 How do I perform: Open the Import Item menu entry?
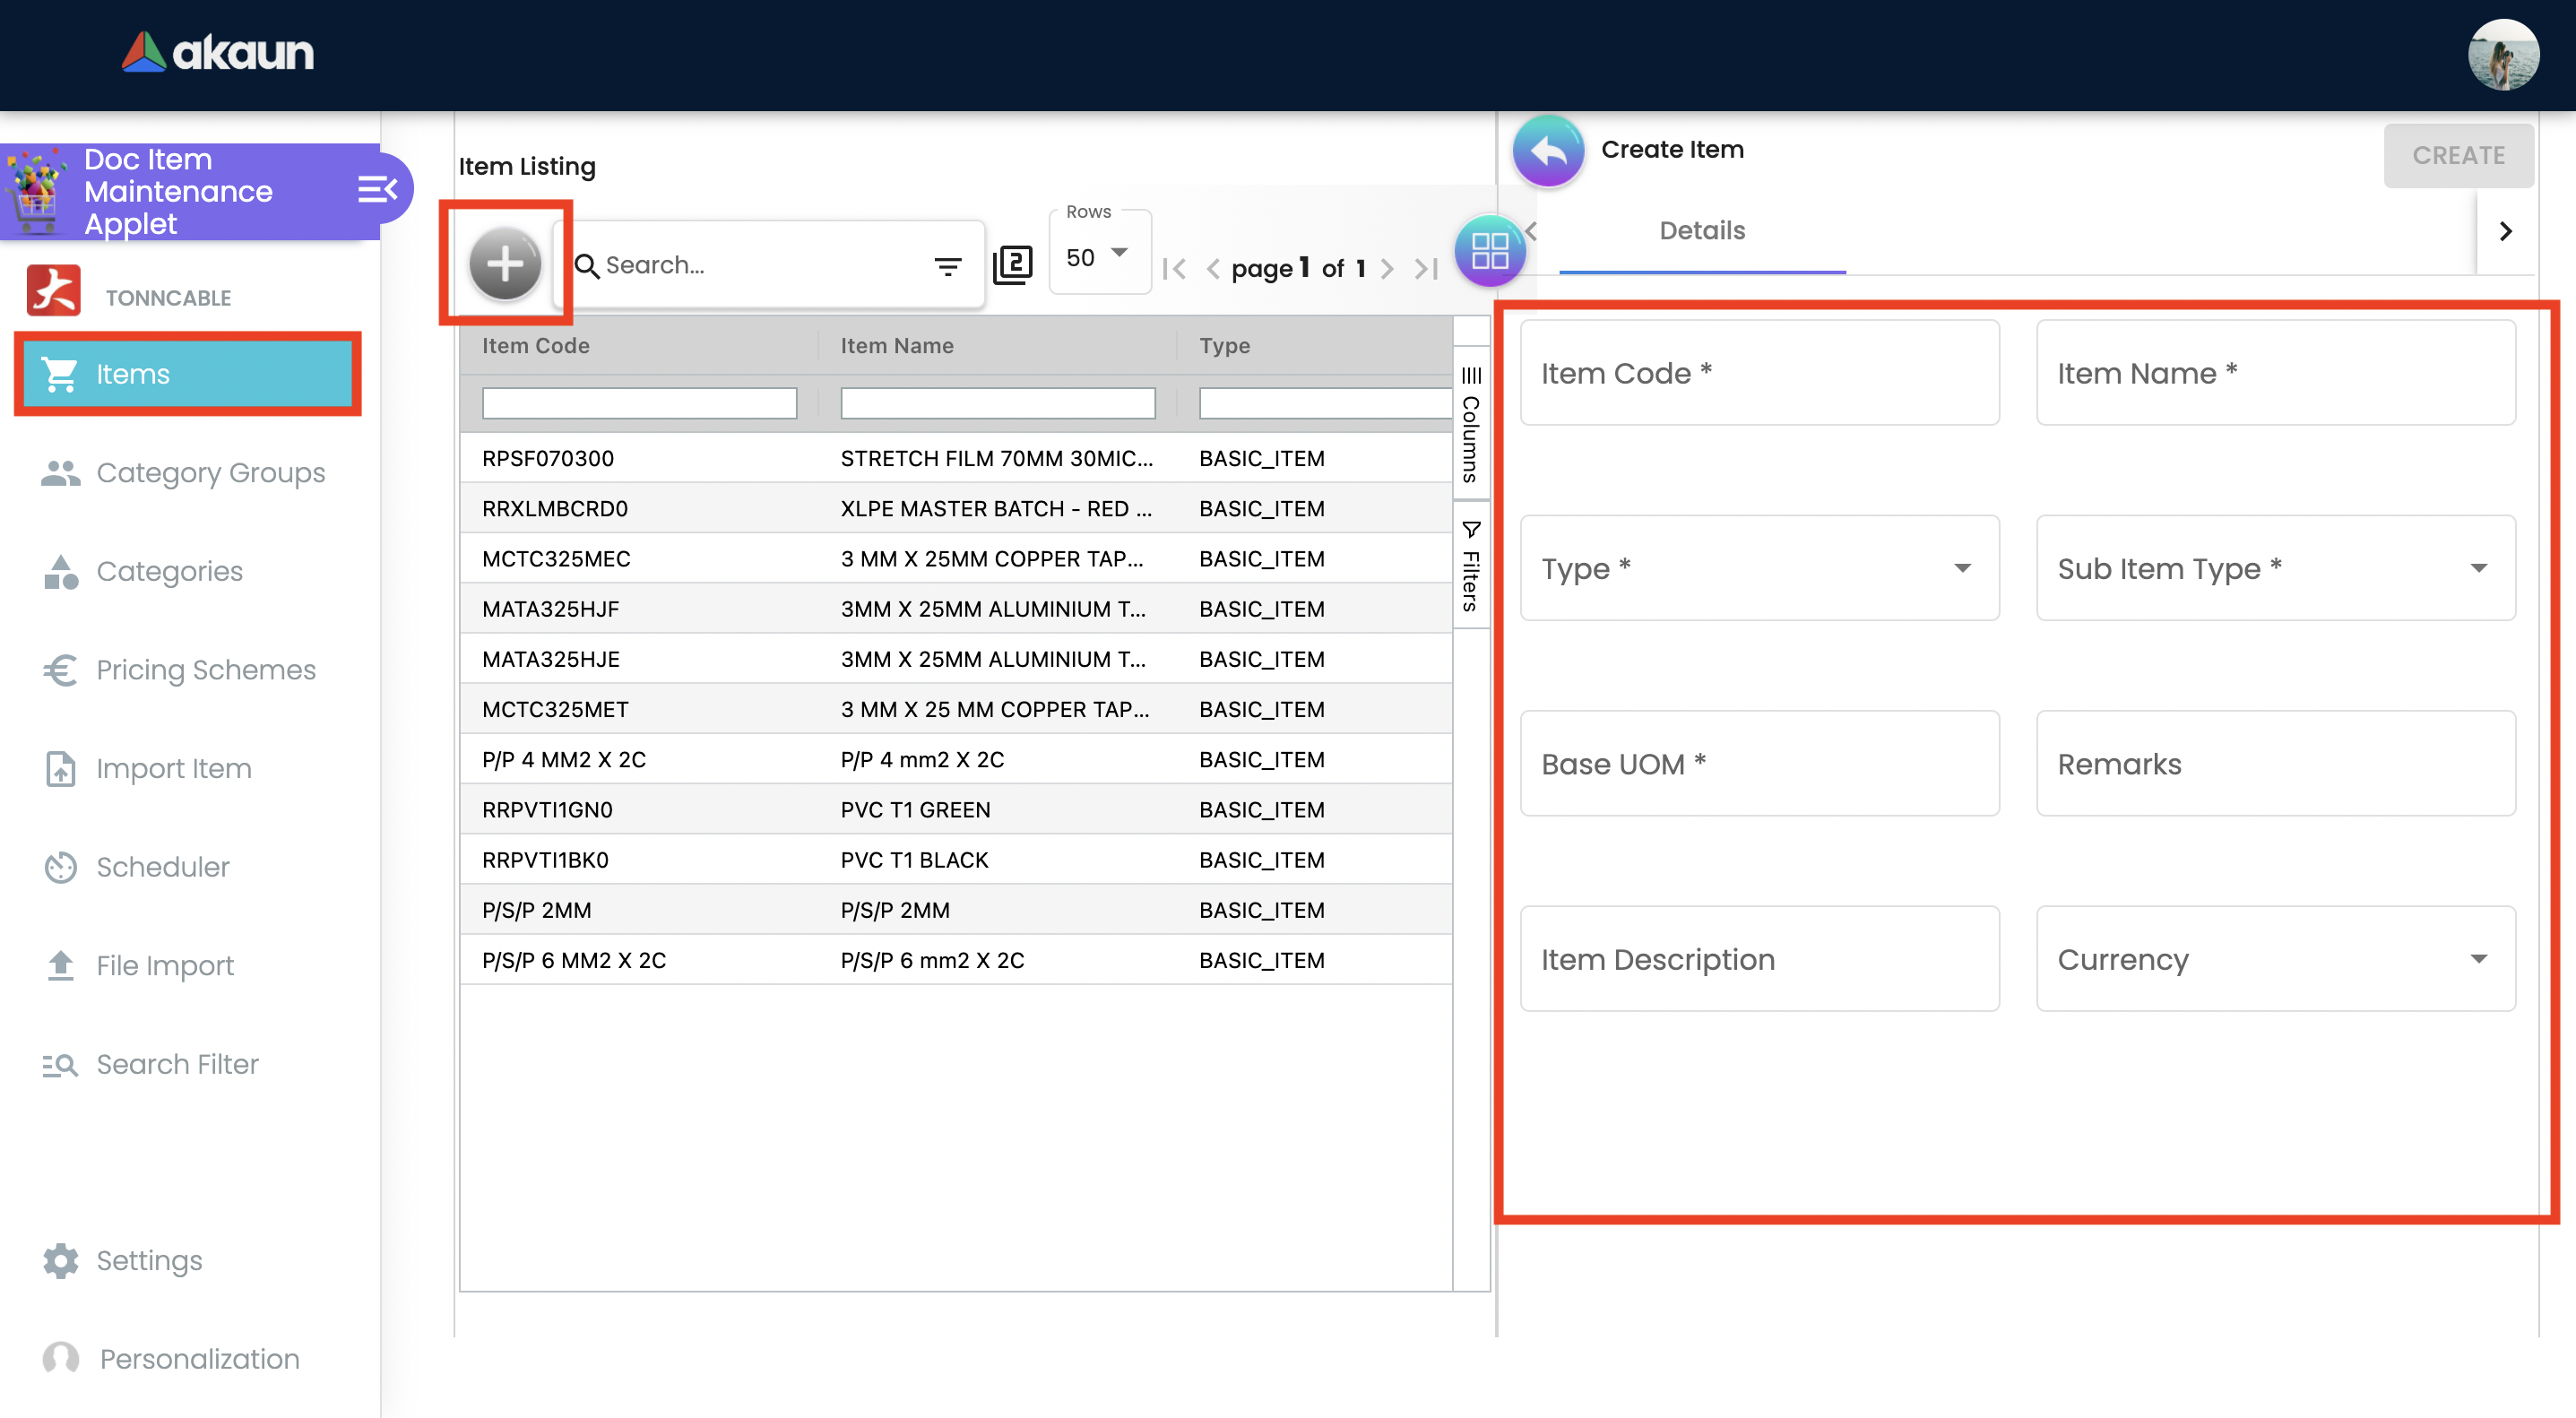click(174, 768)
